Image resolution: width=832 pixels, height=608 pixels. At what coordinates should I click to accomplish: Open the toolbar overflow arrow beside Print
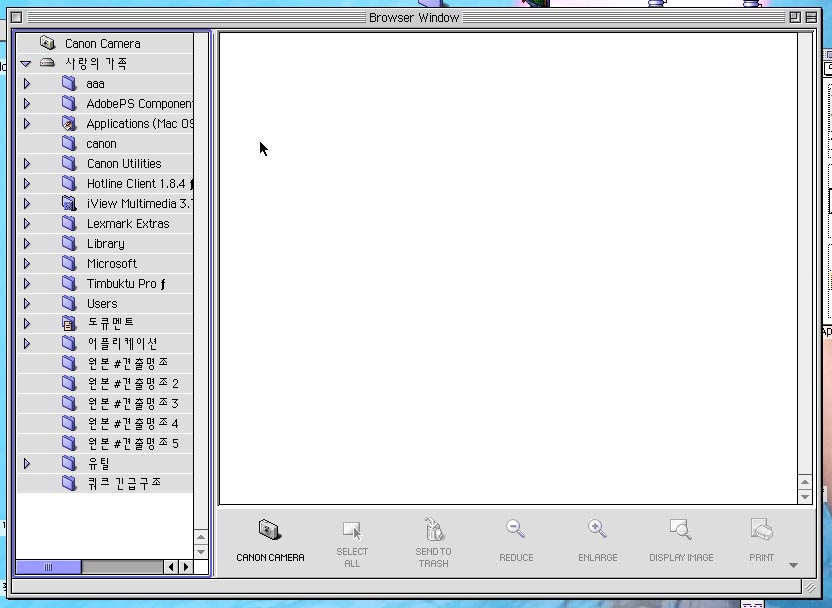point(794,565)
